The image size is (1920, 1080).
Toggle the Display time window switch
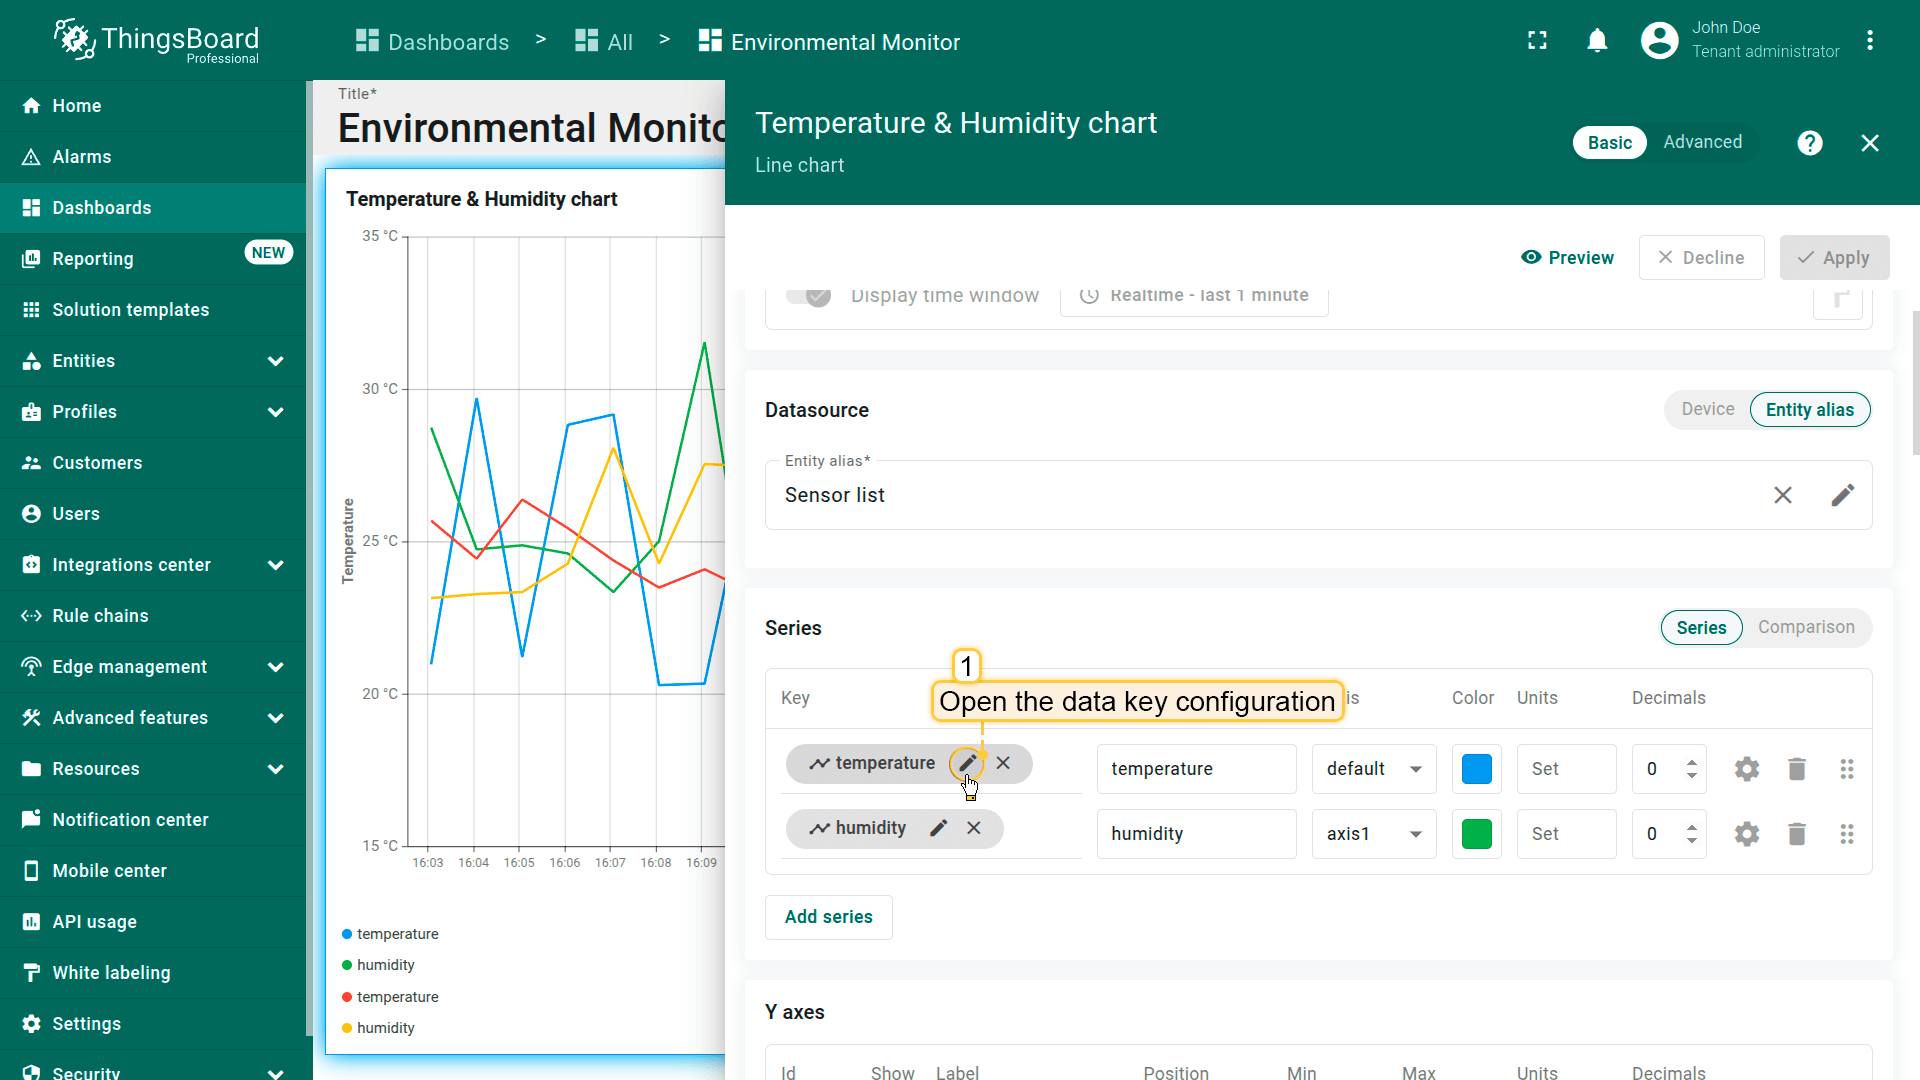click(809, 295)
